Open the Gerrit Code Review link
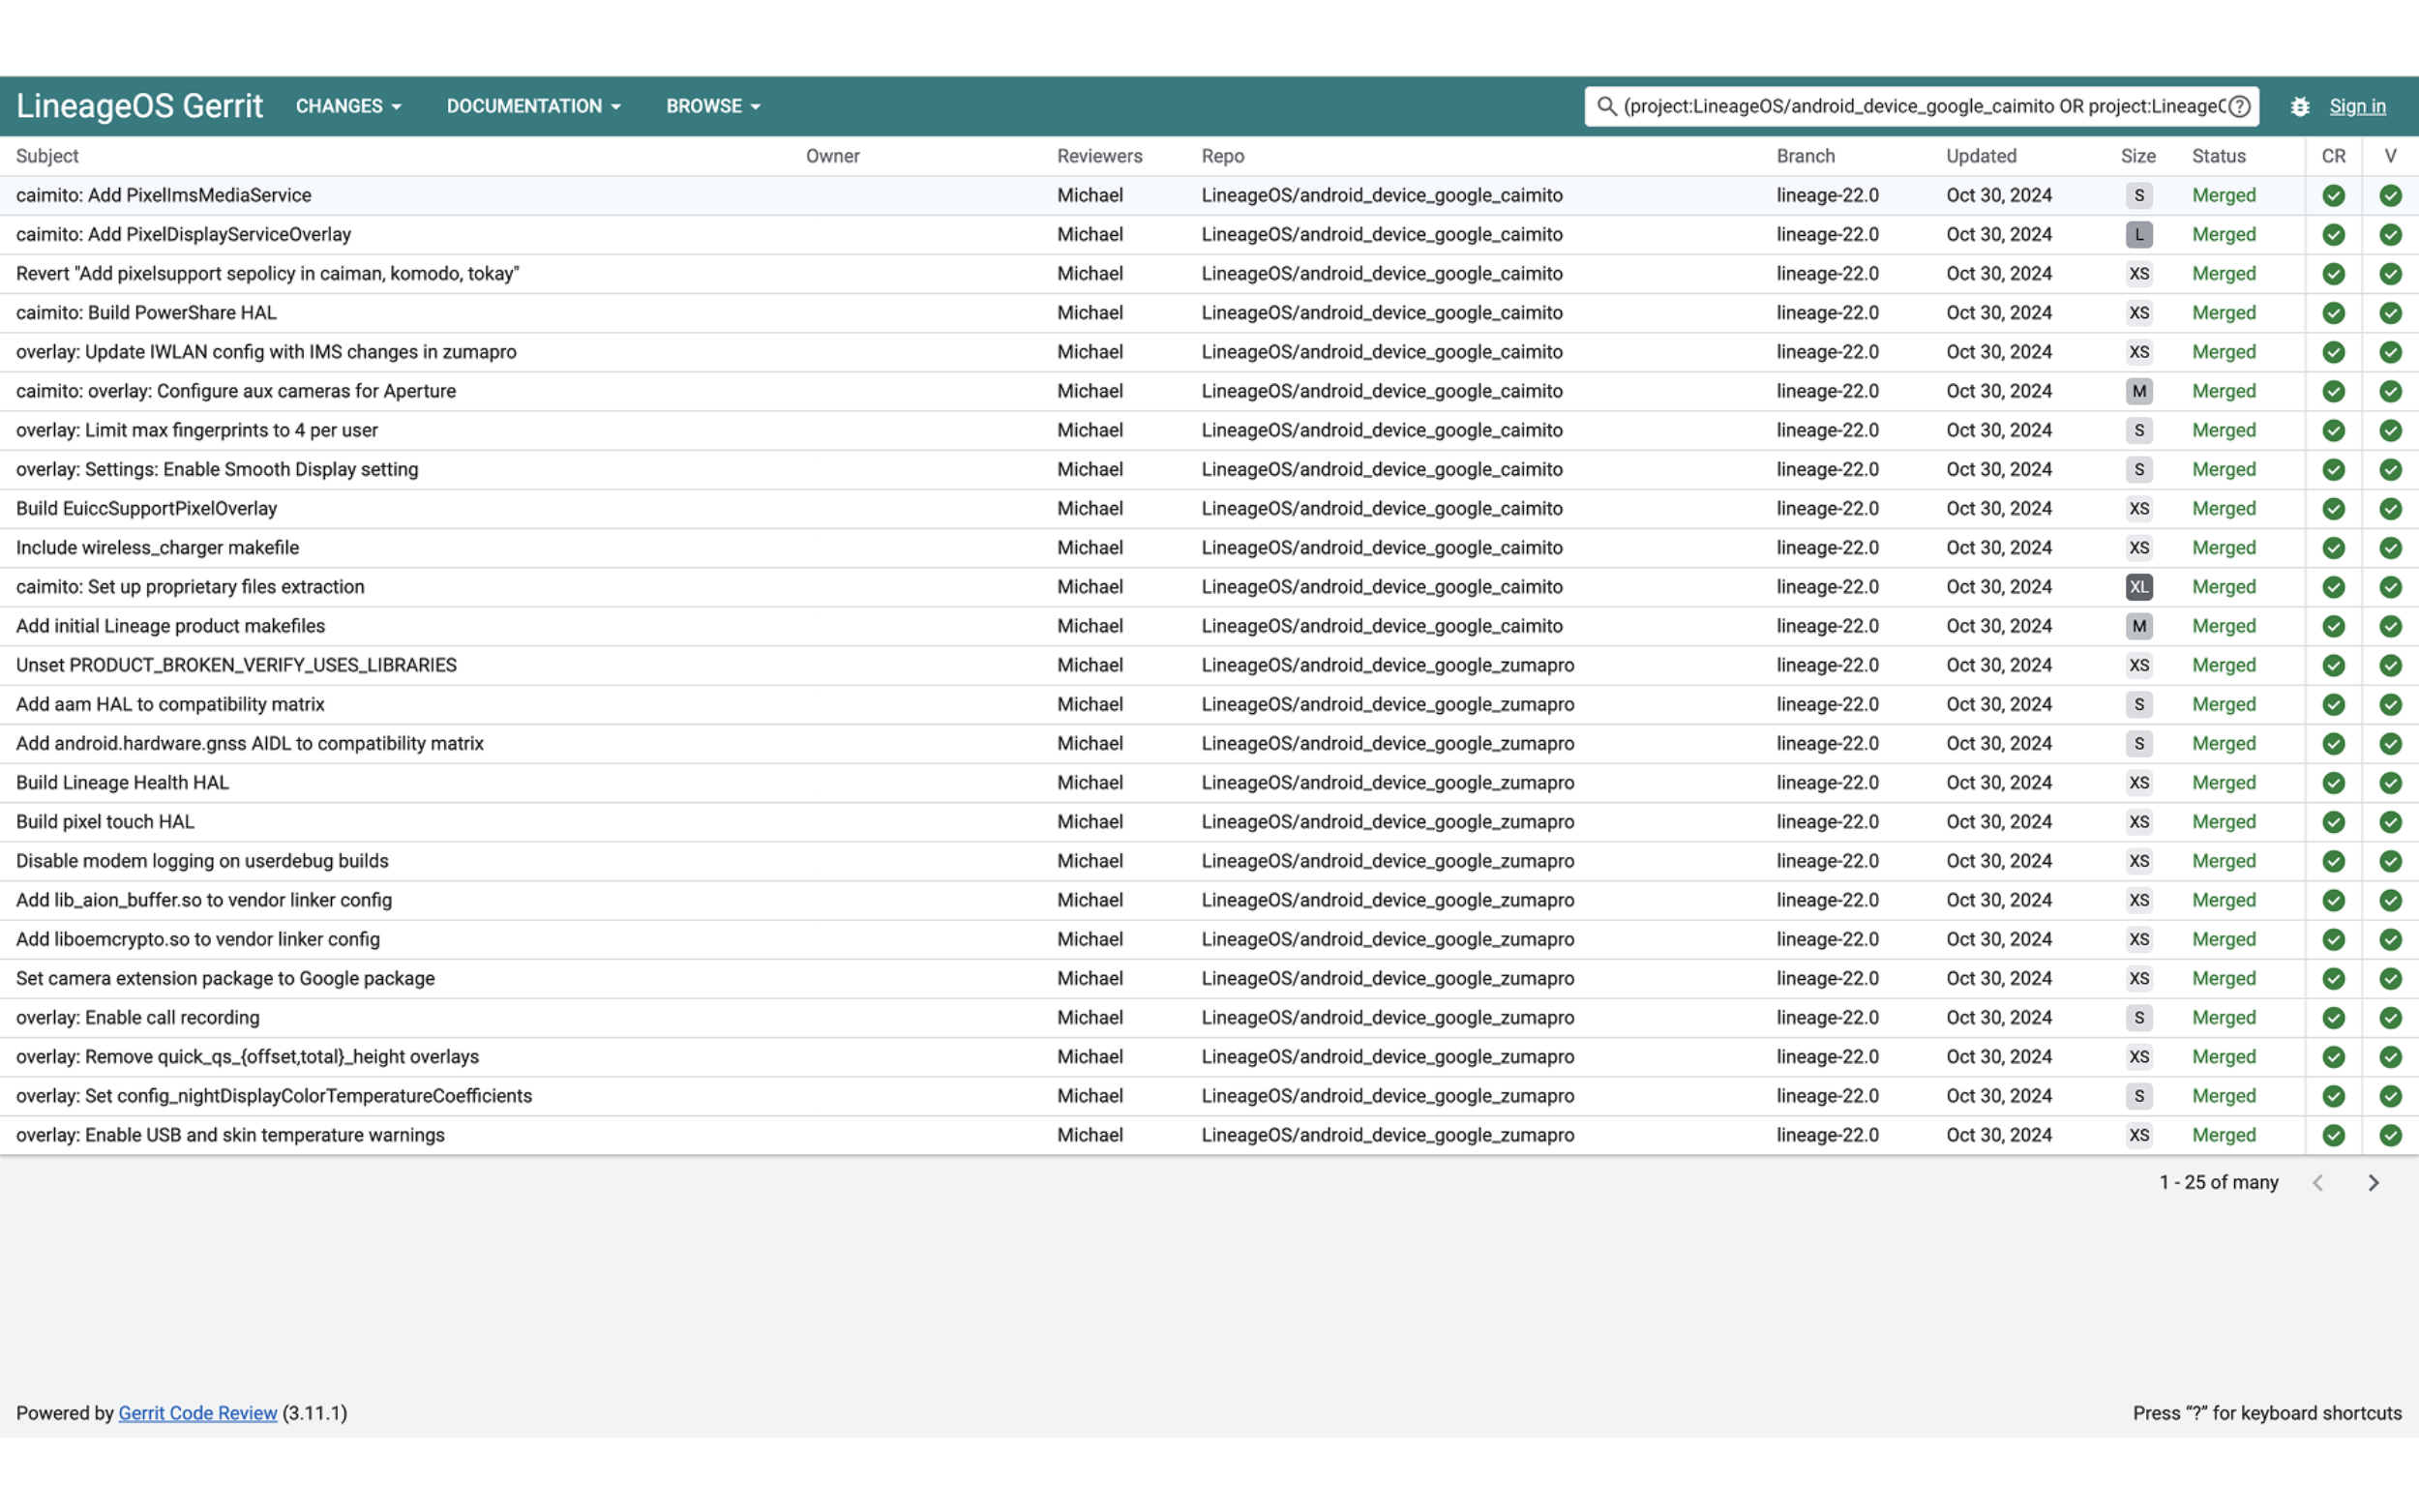Image resolution: width=2419 pixels, height=1512 pixels. (x=198, y=1413)
